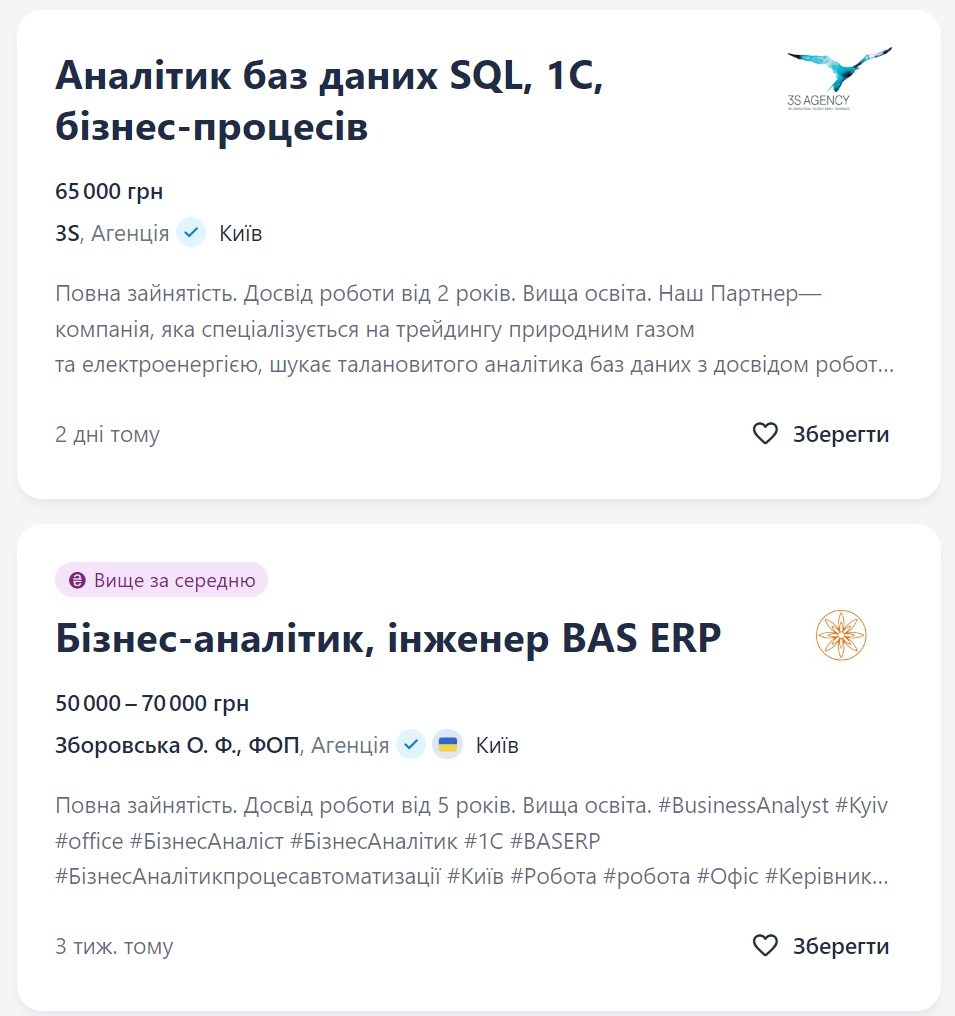This screenshot has width=955, height=1016.
Task: Click the posting date 2 дні тому
Action: (107, 433)
